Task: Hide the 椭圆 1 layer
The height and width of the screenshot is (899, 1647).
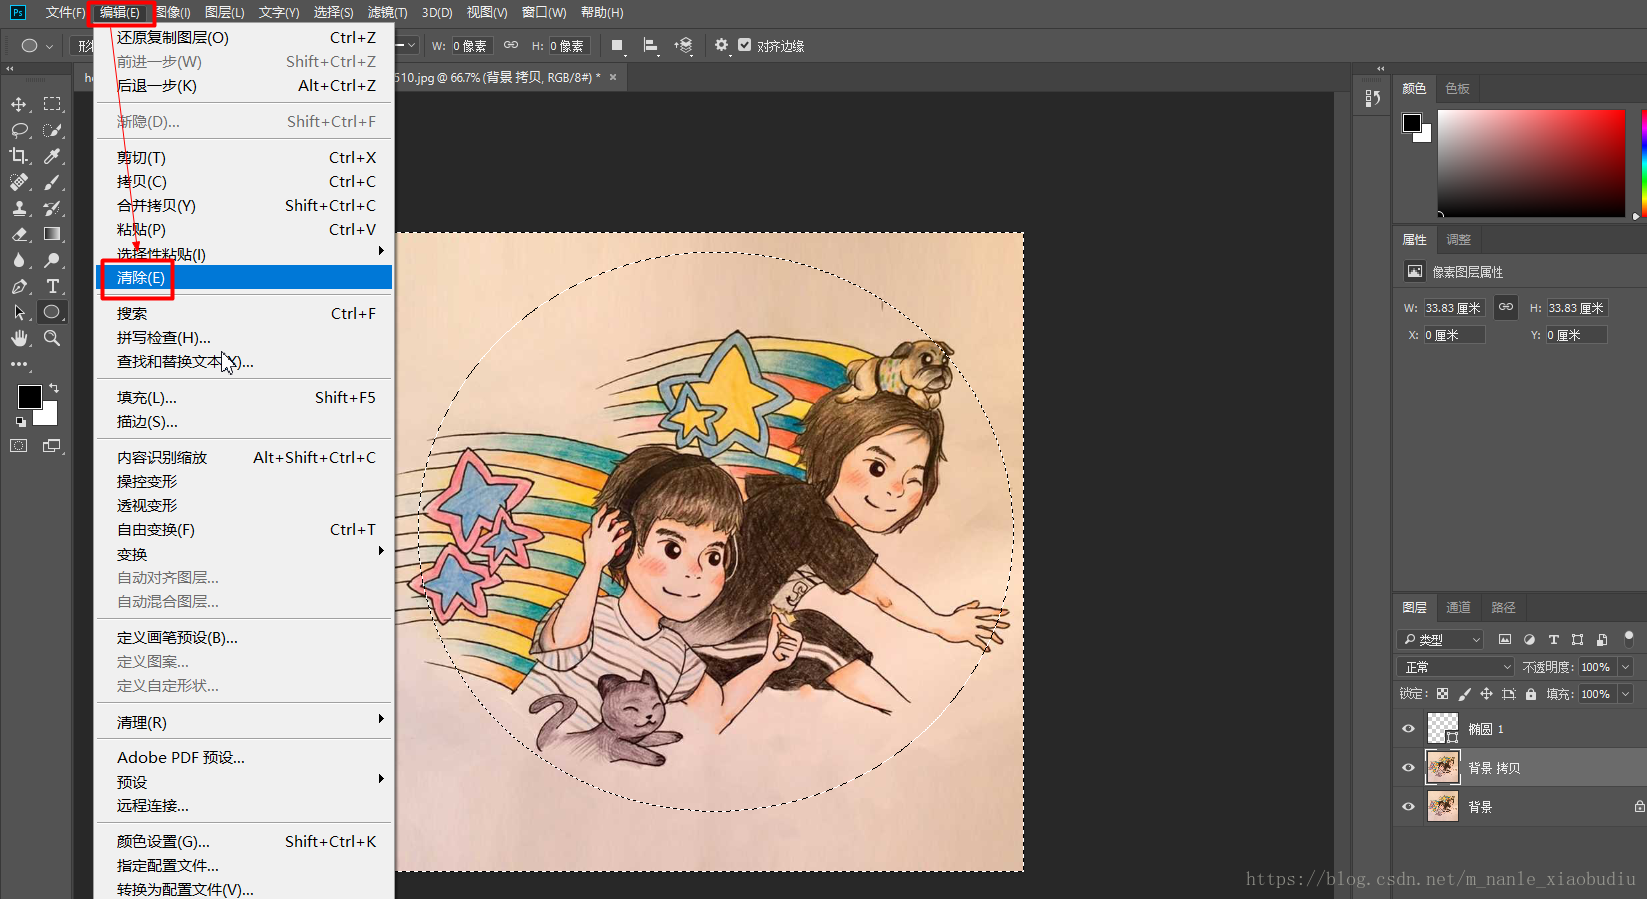Action: click(1408, 729)
